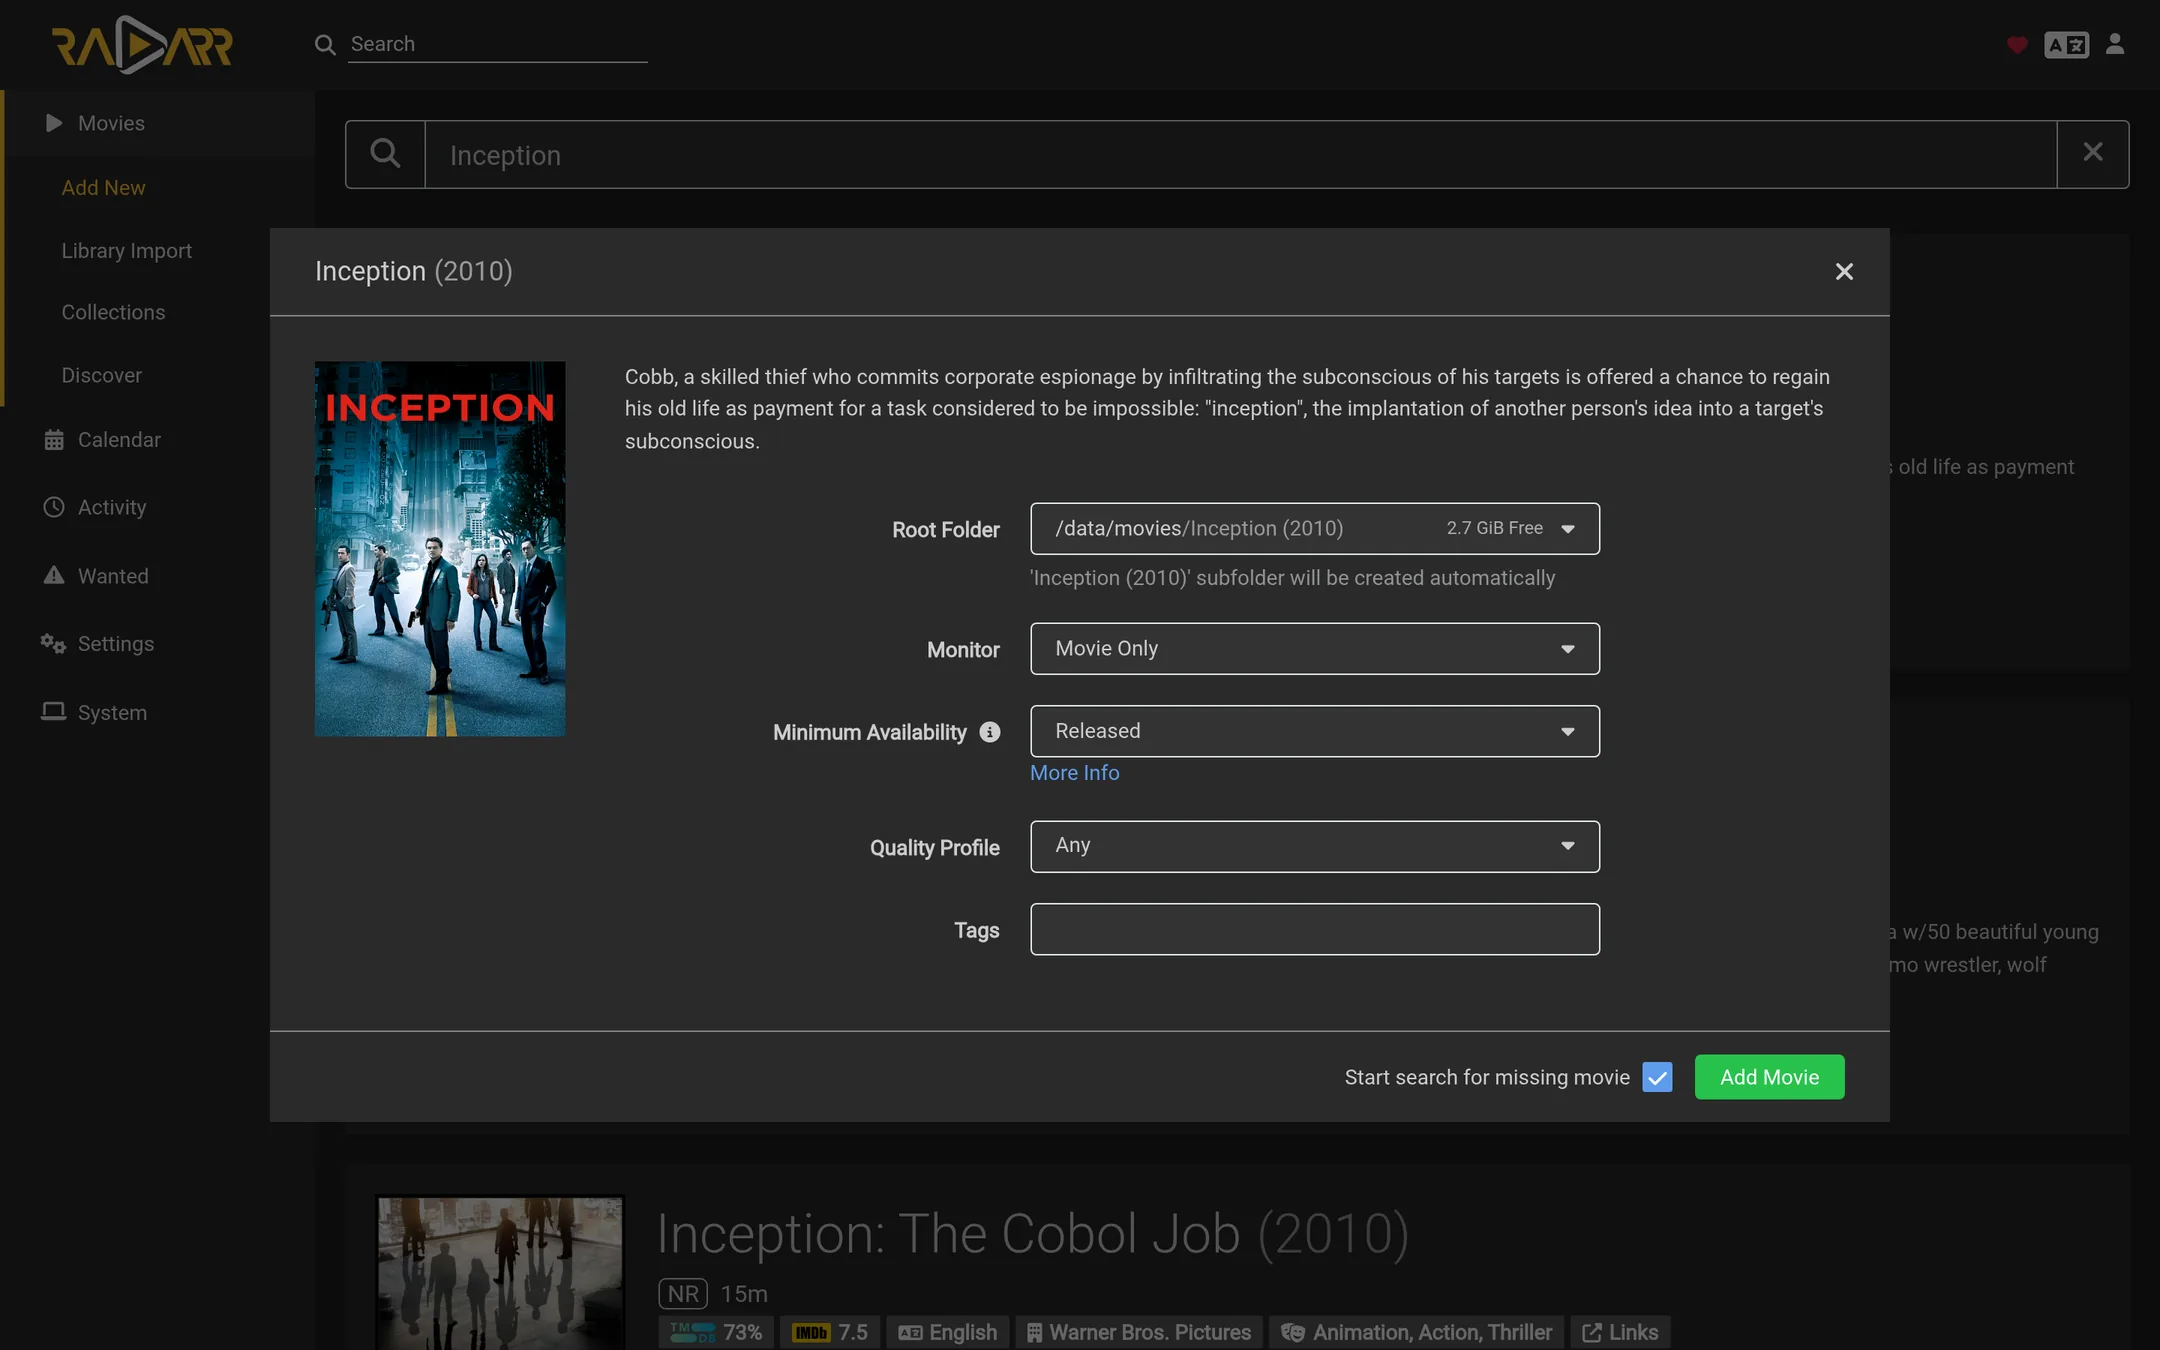Image resolution: width=2160 pixels, height=1350 pixels.
Task: Toggle Start search for missing movie checkbox
Action: pyautogui.click(x=1657, y=1077)
